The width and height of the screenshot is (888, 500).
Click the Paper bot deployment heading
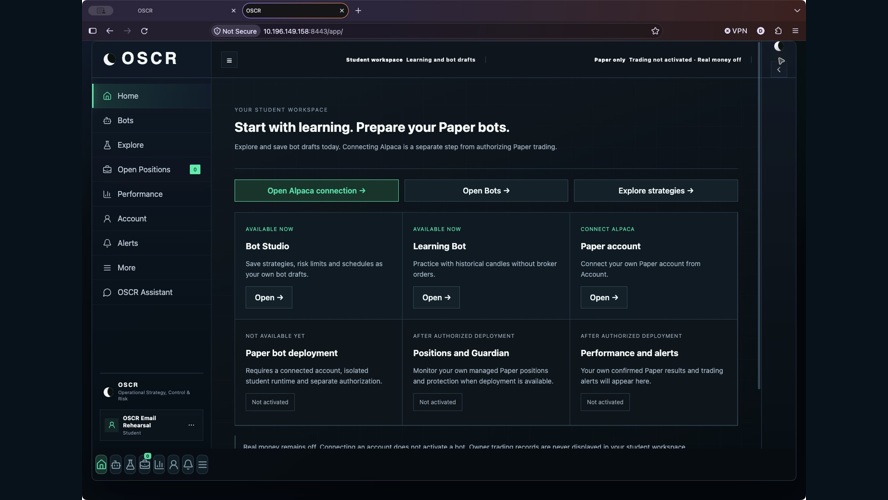pyautogui.click(x=292, y=353)
